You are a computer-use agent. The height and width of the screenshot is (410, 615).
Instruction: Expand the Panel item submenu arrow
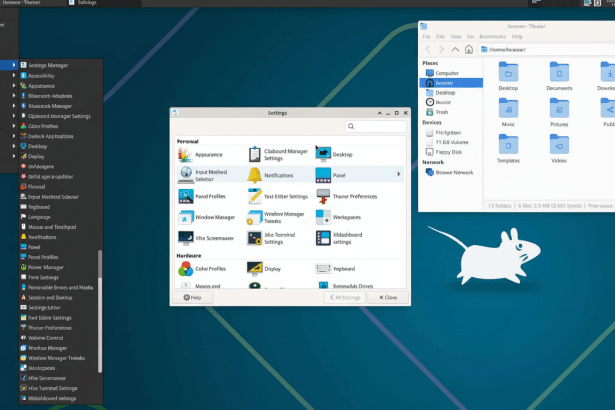(398, 174)
